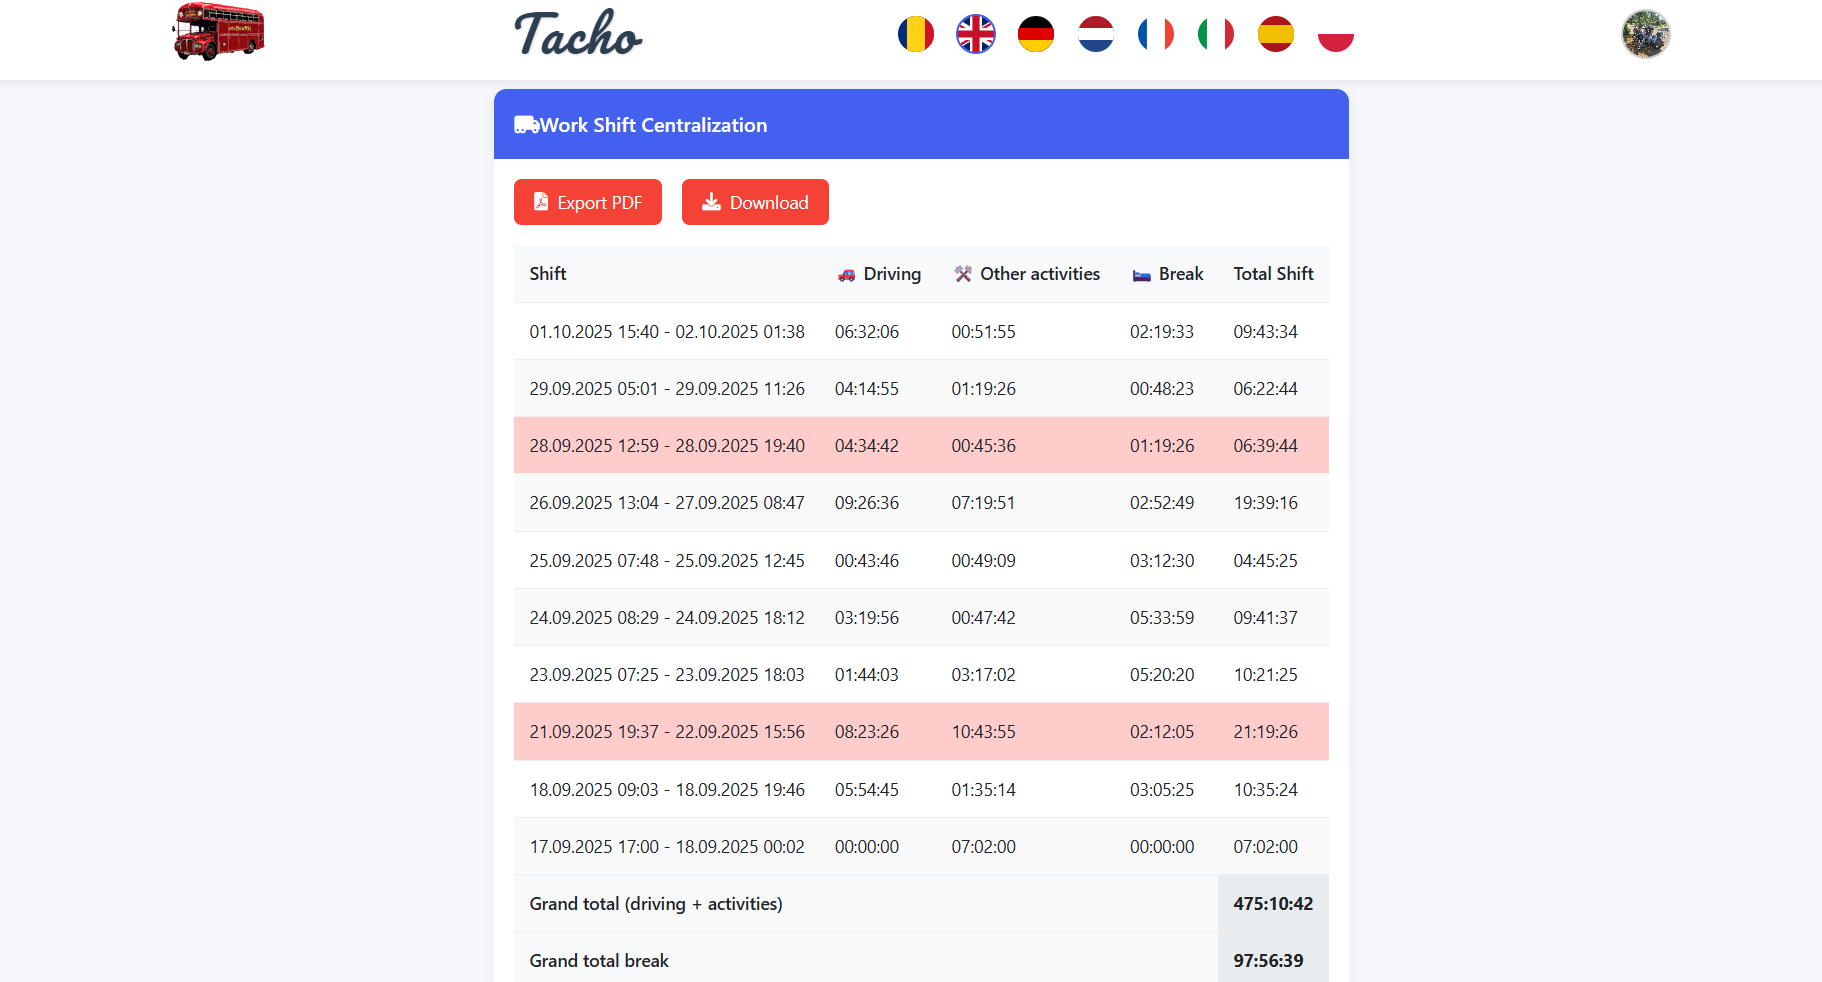Click the Tacho site title
The width and height of the screenshot is (1822, 982).
point(578,34)
